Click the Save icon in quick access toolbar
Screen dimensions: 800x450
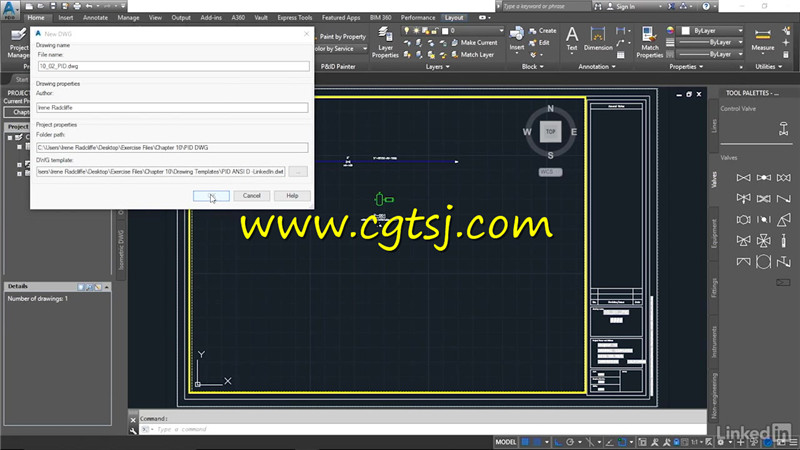53,6
